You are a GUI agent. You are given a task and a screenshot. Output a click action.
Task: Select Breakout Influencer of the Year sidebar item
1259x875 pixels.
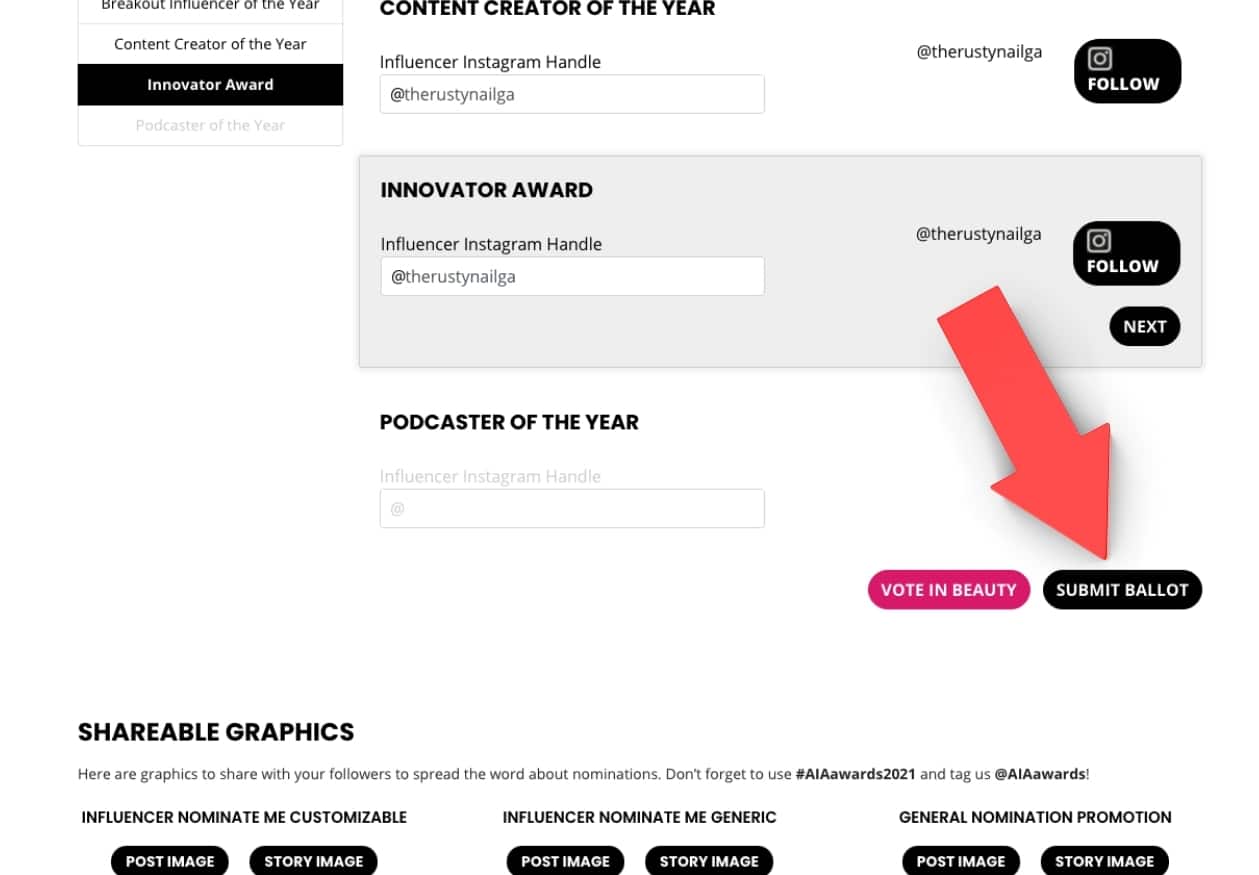point(210,8)
